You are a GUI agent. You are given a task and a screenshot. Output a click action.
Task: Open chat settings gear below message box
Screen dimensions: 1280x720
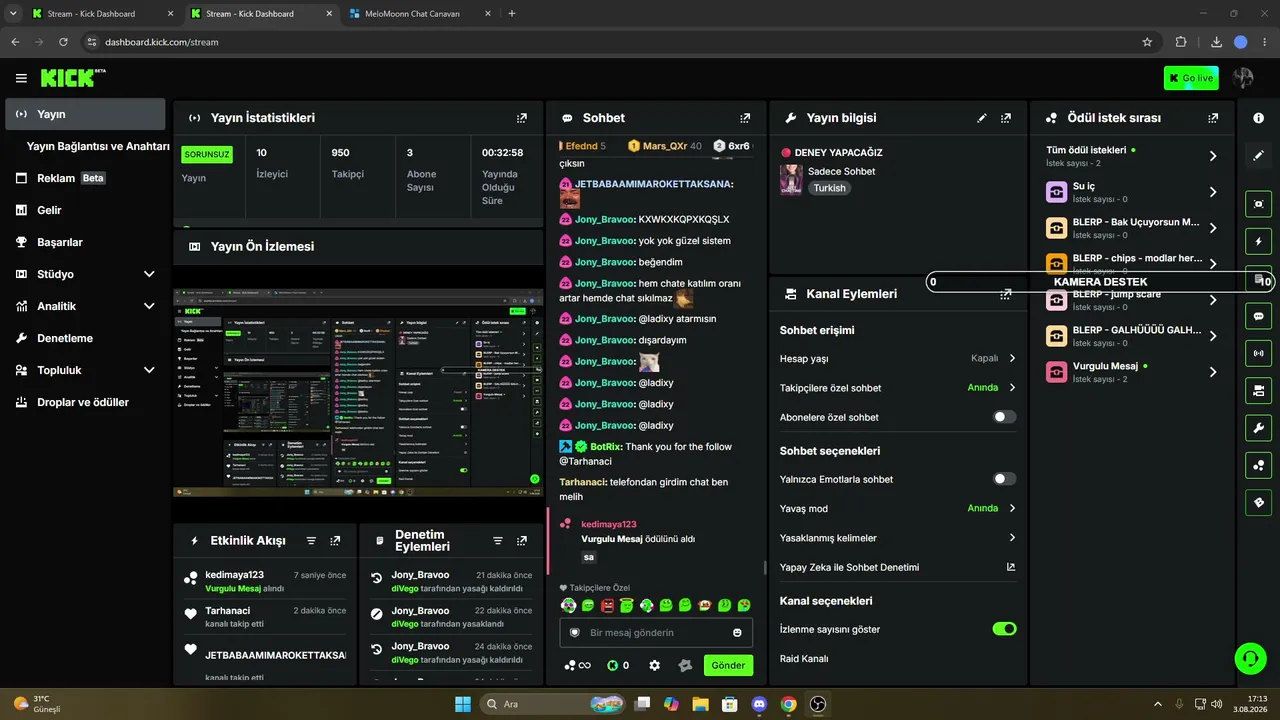tap(655, 665)
